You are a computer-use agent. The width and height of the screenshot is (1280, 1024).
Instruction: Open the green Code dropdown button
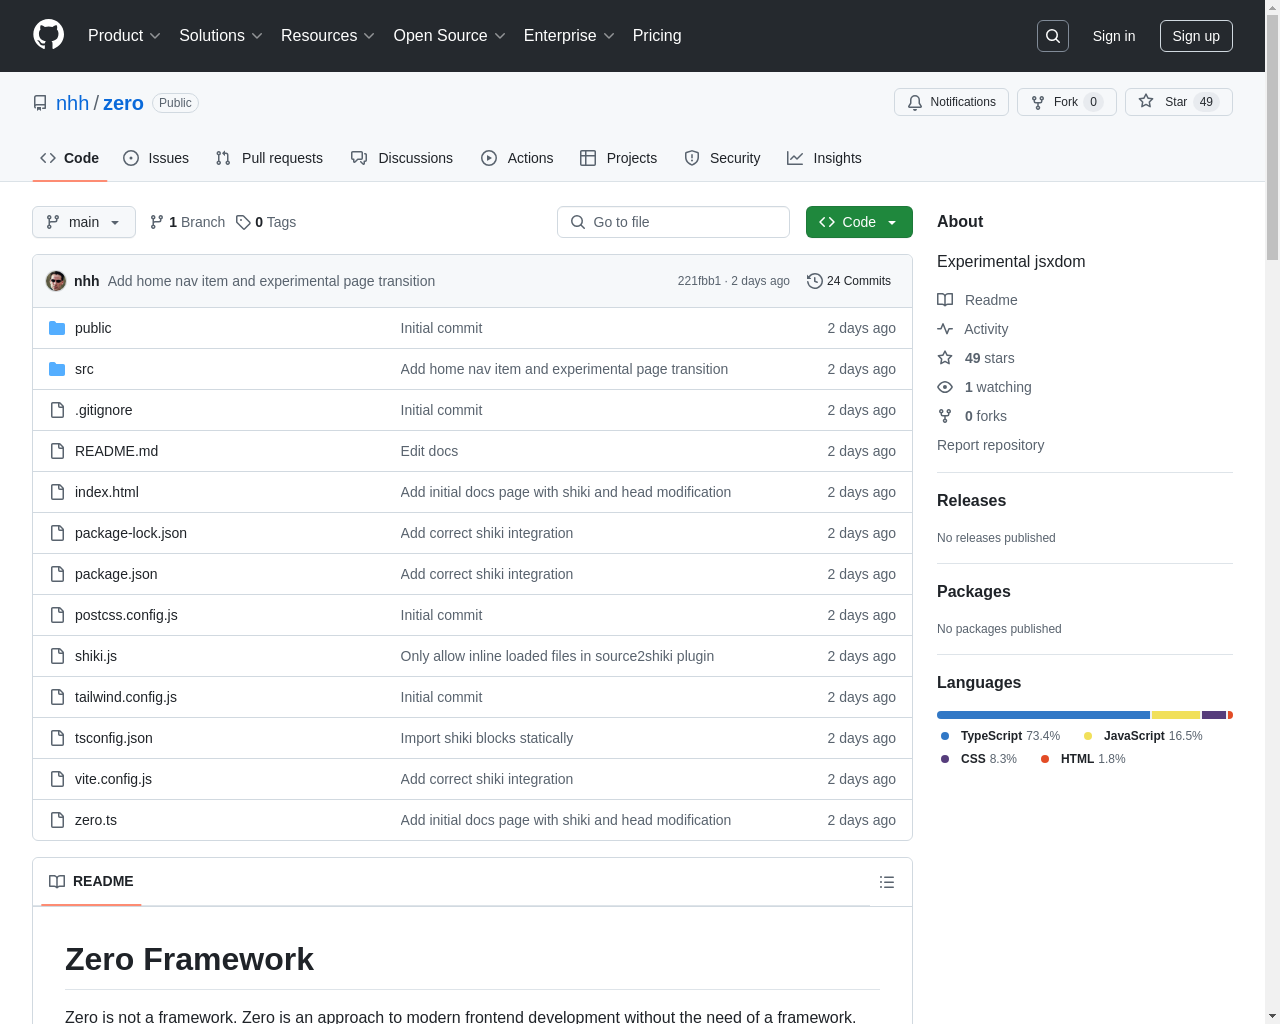859,222
